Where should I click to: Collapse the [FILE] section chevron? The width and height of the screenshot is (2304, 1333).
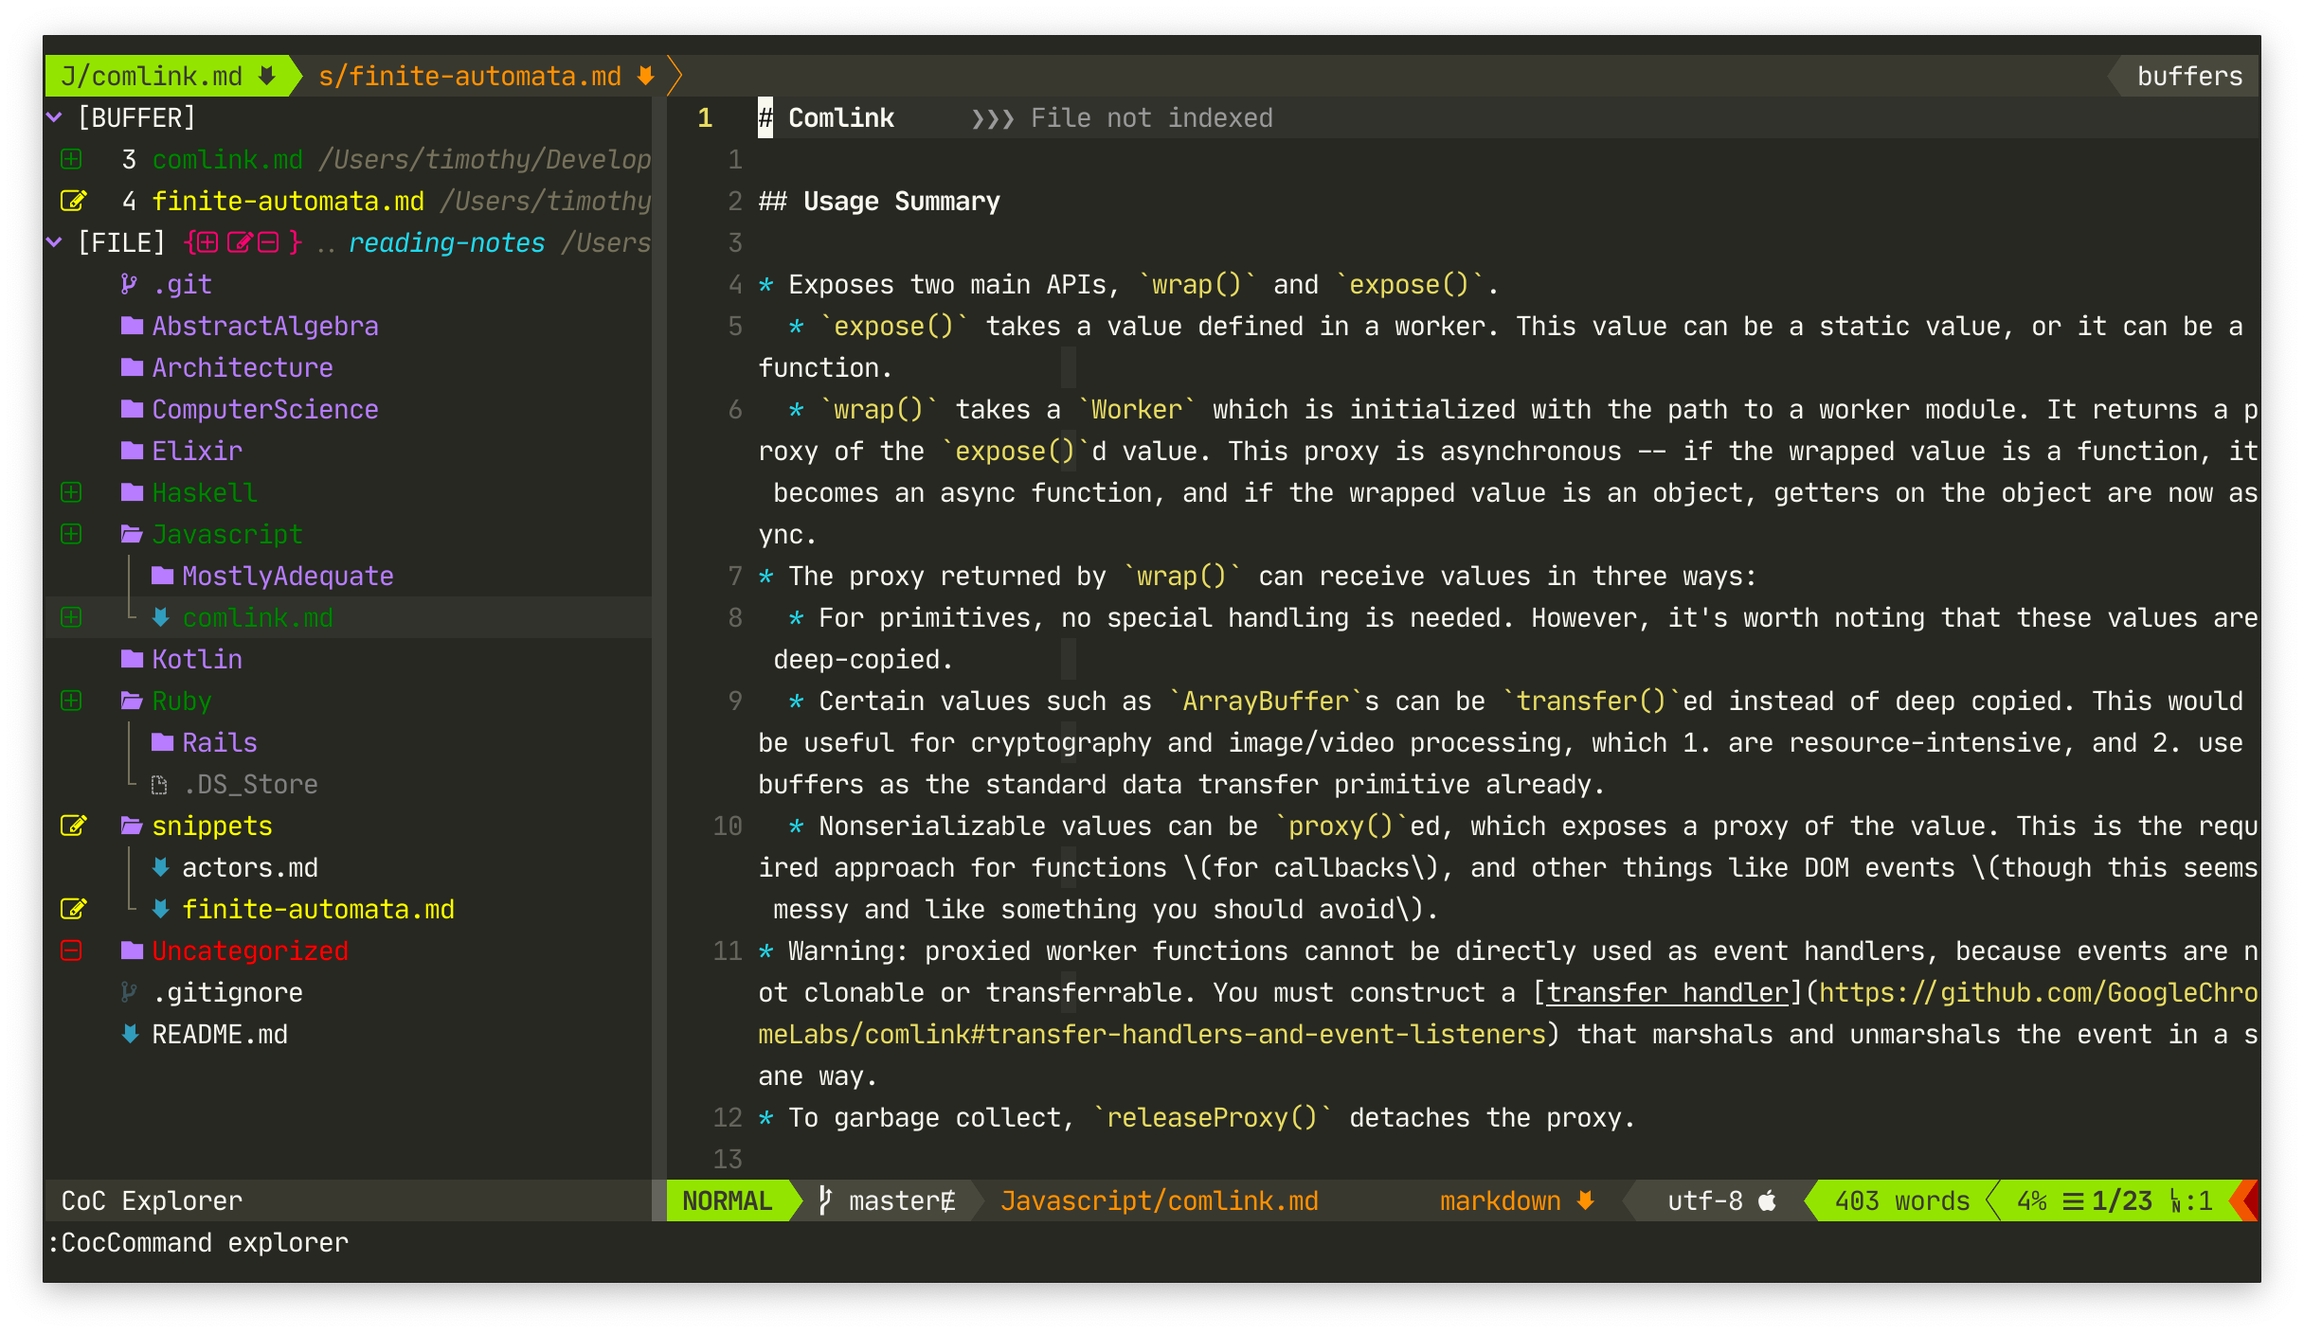(55, 243)
